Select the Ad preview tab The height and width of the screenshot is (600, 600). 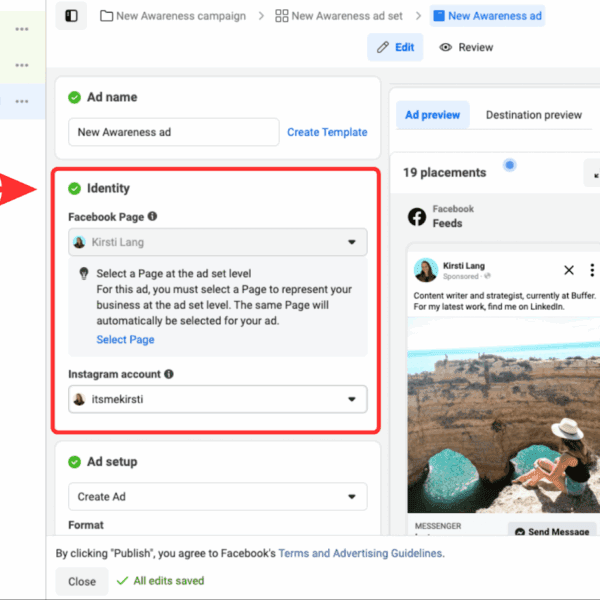click(432, 115)
